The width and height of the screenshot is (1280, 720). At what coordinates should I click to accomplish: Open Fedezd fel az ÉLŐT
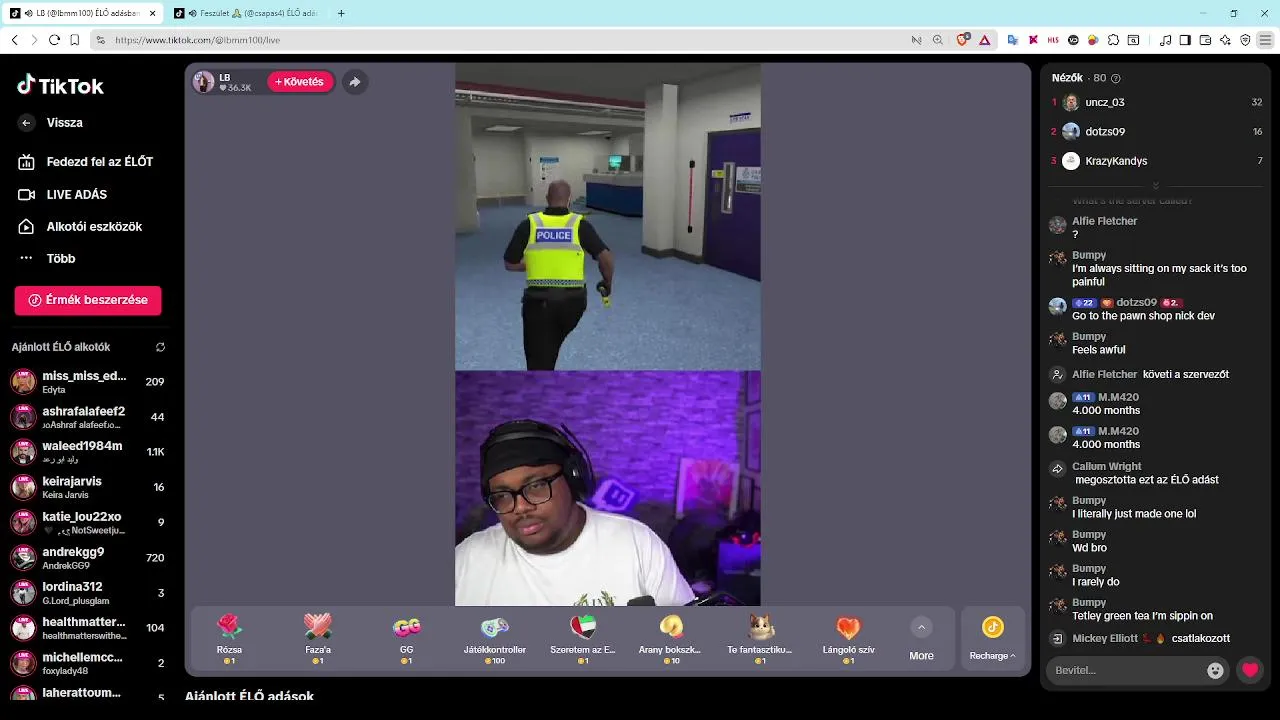88,162
